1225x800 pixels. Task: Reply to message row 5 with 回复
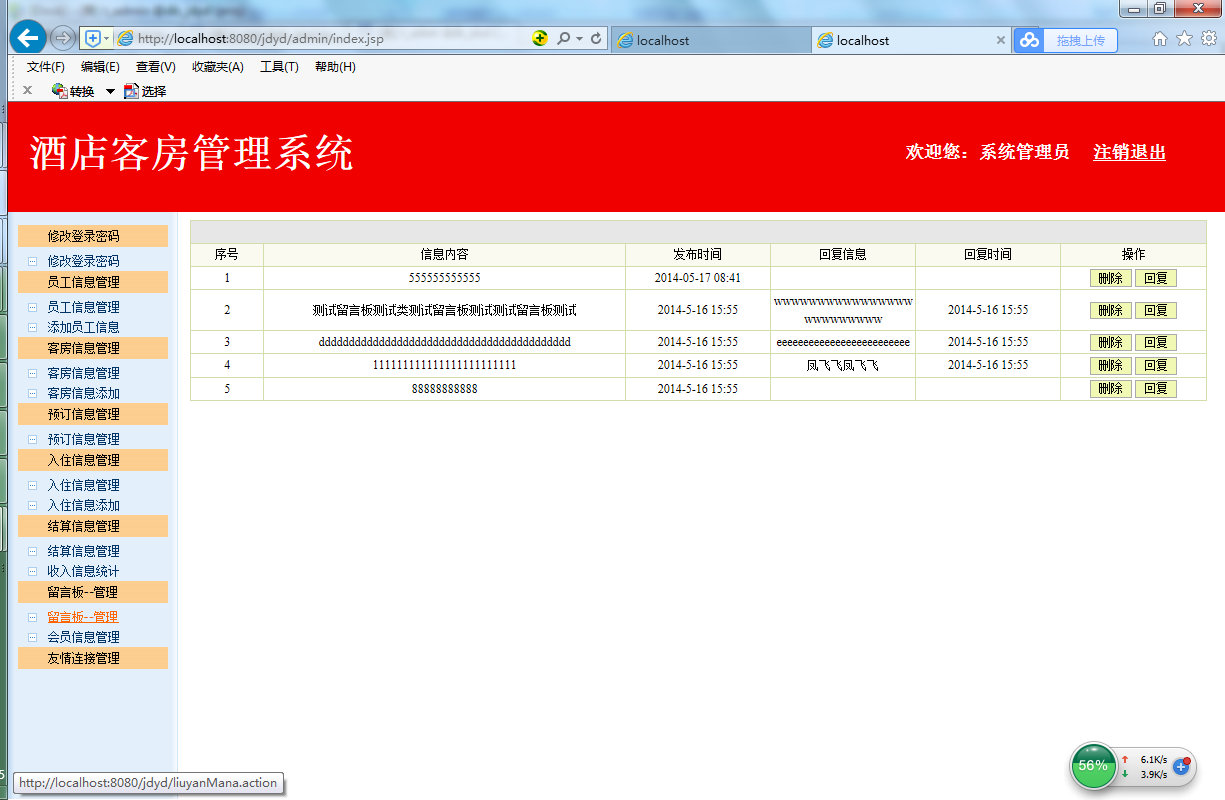tap(1156, 388)
